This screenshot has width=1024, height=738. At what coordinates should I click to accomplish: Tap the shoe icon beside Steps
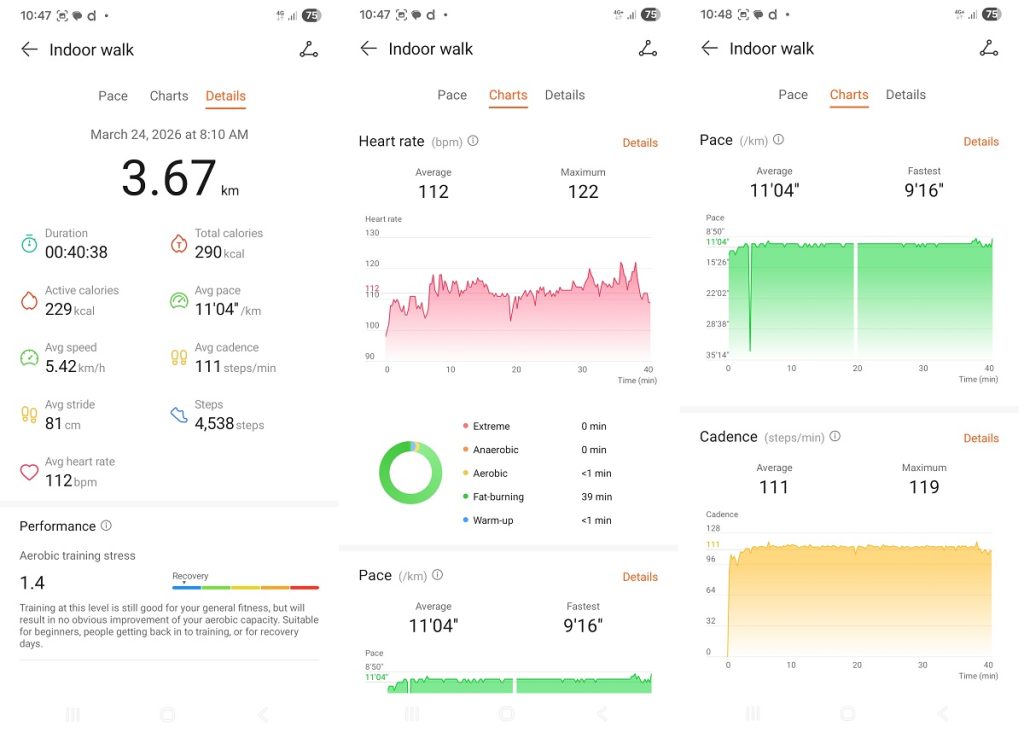(x=179, y=414)
